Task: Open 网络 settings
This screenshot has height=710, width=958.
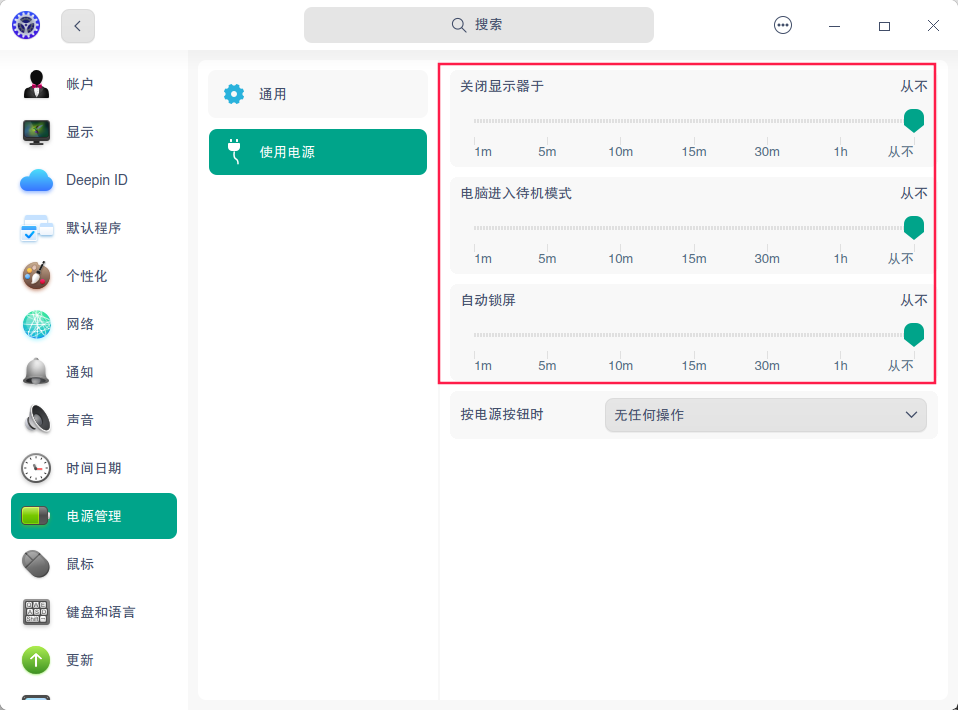Action: (35, 324)
